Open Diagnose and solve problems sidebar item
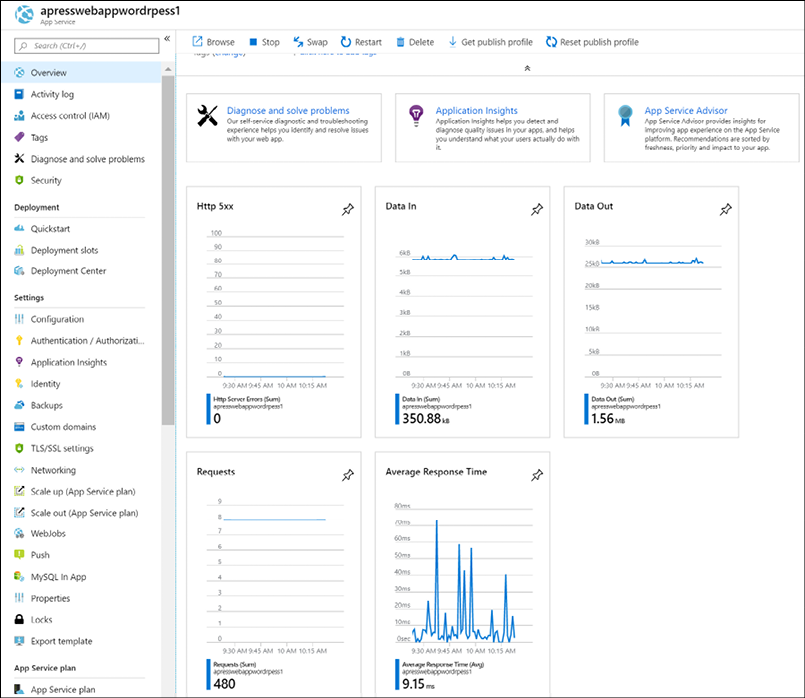 (x=81, y=159)
